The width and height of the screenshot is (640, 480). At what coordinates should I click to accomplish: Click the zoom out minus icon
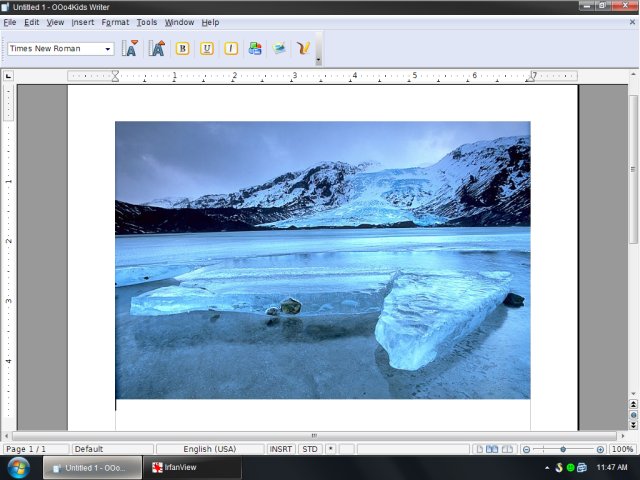click(526, 450)
